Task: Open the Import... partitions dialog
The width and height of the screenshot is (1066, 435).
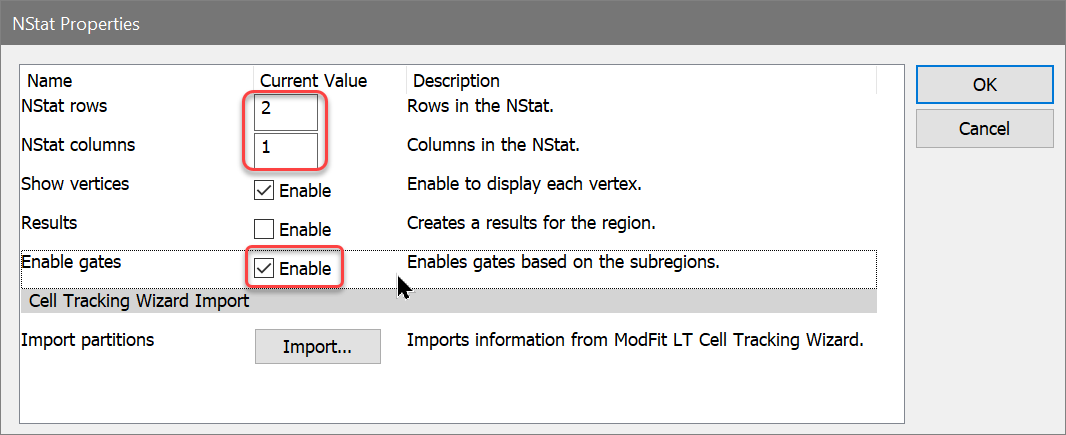Action: coord(317,347)
